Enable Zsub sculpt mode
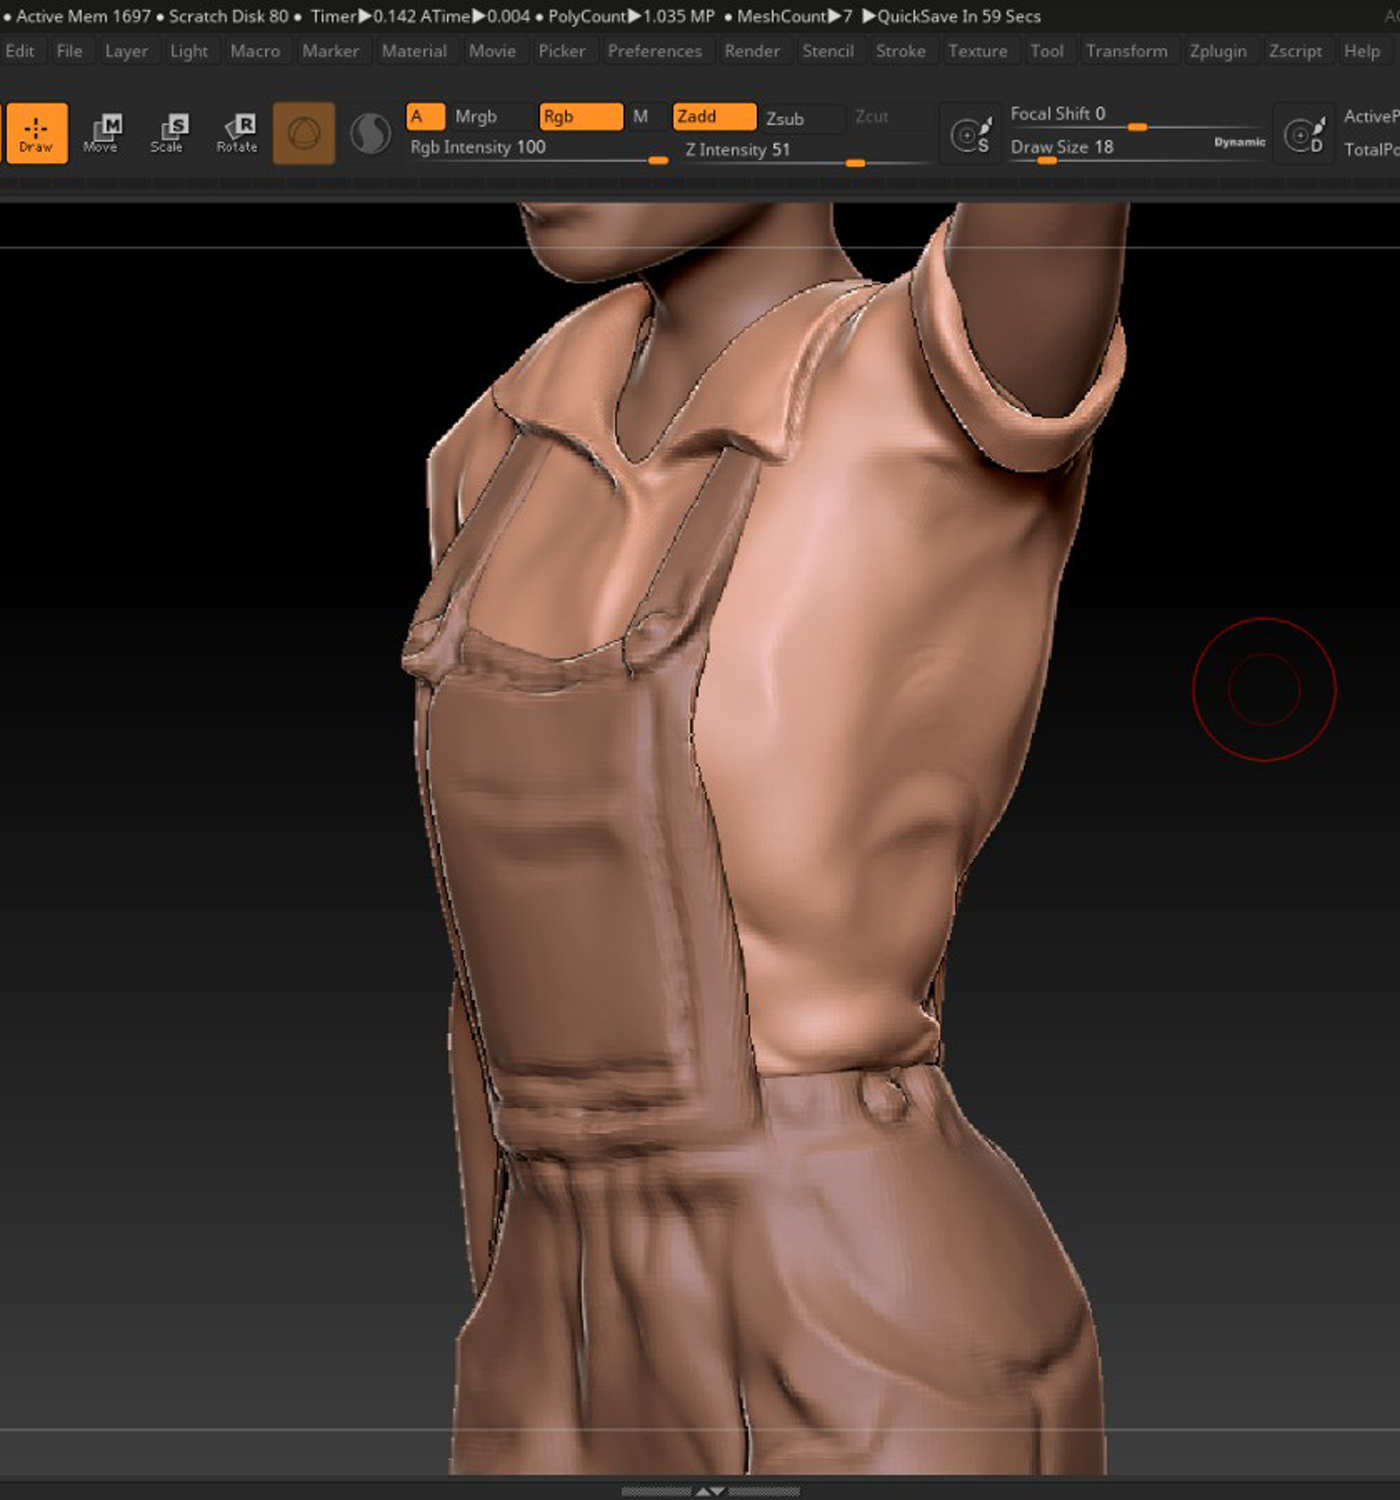 (x=785, y=118)
